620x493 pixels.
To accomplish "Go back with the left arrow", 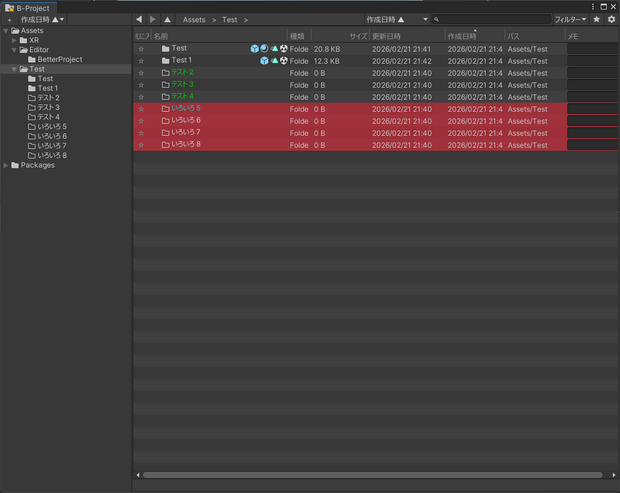I will point(139,19).
